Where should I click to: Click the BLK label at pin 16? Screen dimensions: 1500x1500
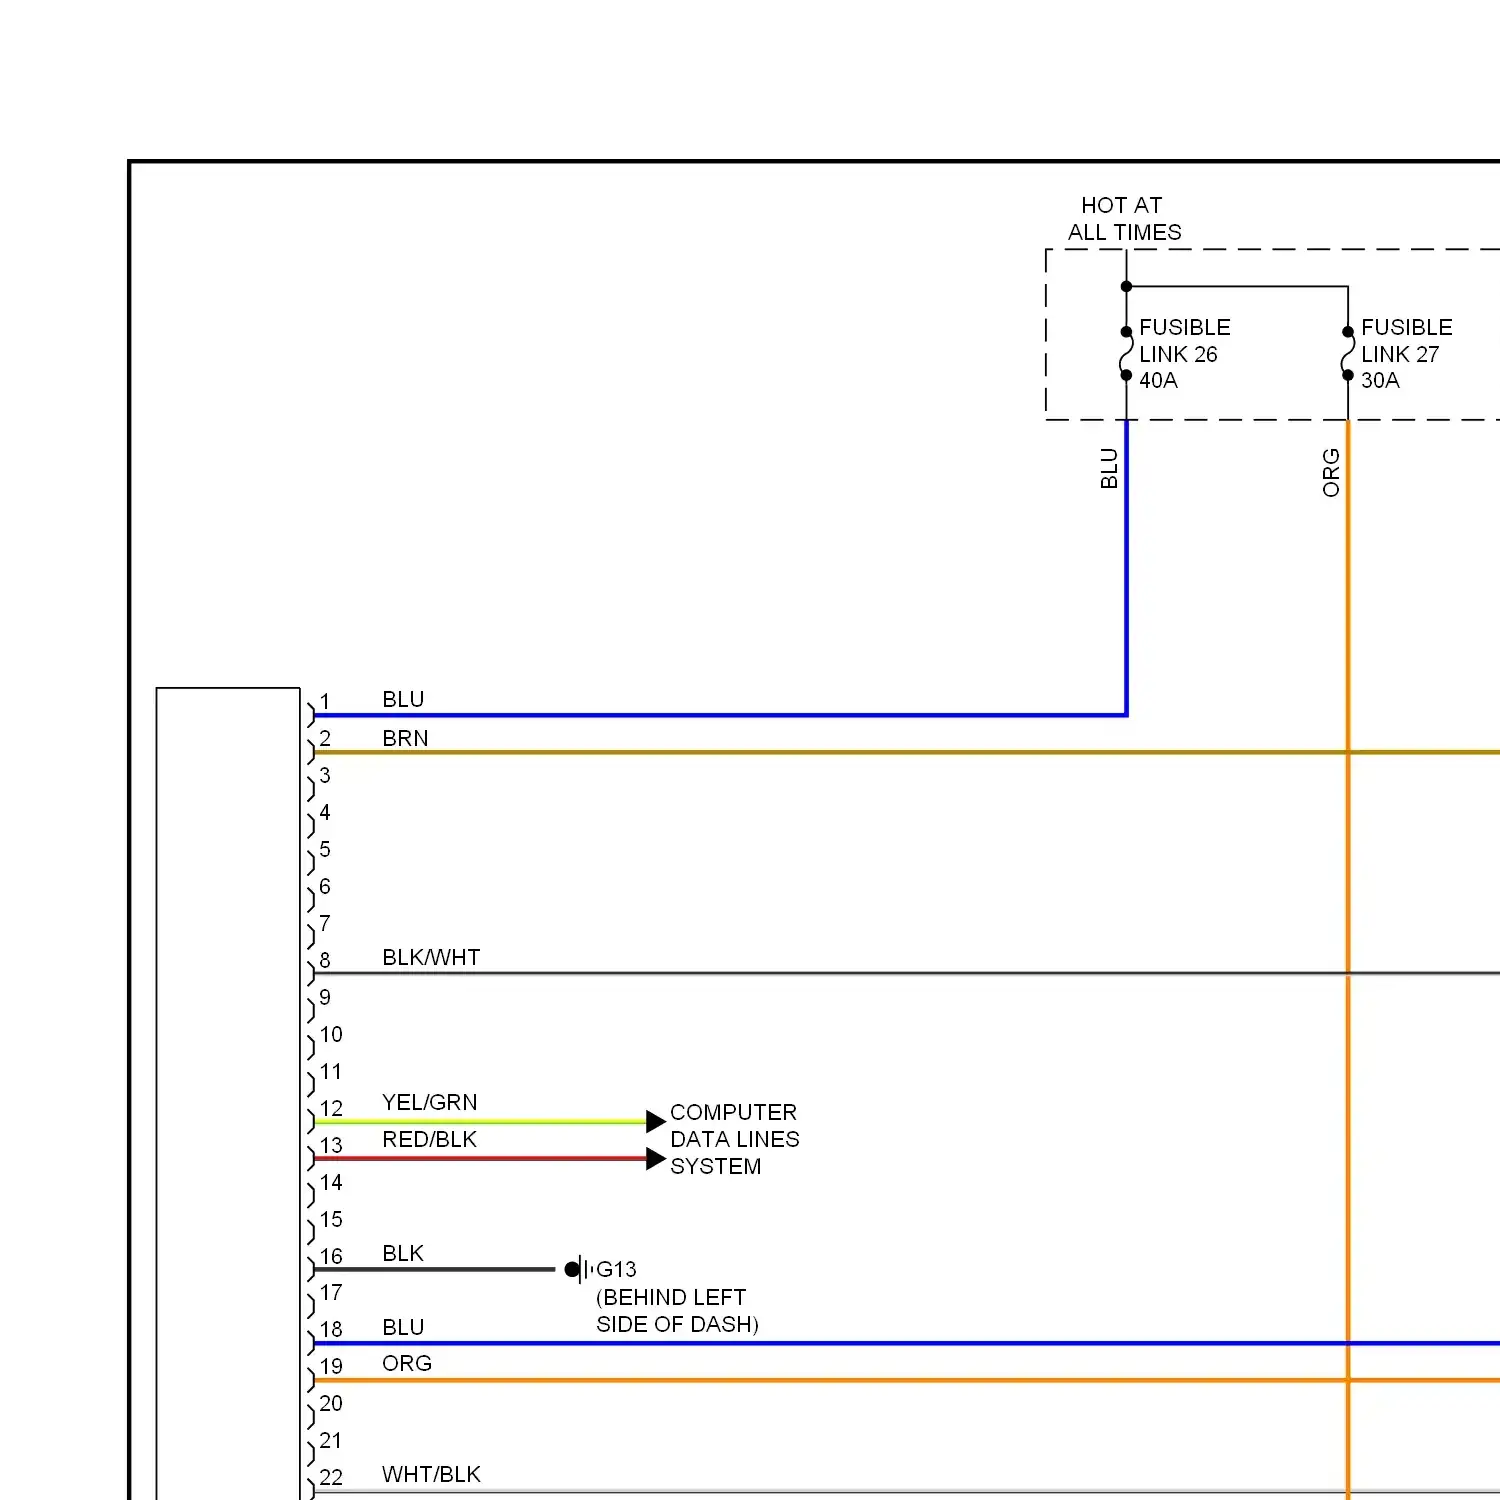pos(403,1253)
